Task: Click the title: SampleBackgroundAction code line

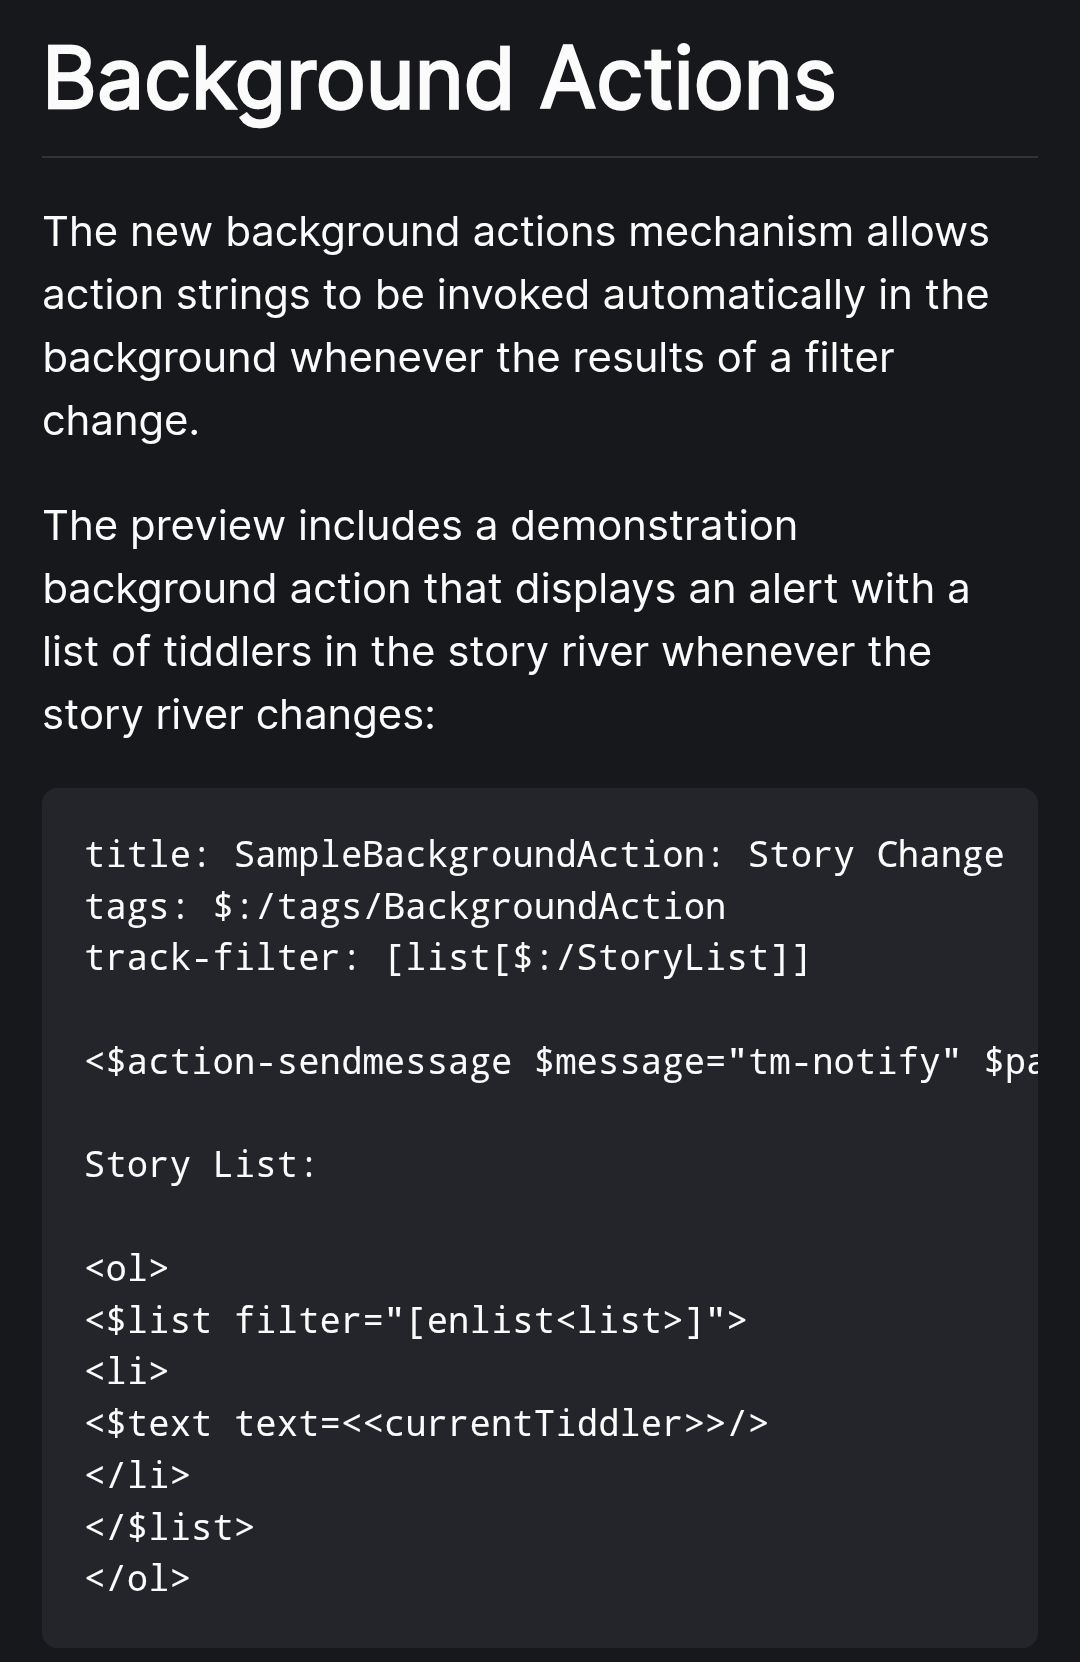Action: pyautogui.click(x=544, y=855)
